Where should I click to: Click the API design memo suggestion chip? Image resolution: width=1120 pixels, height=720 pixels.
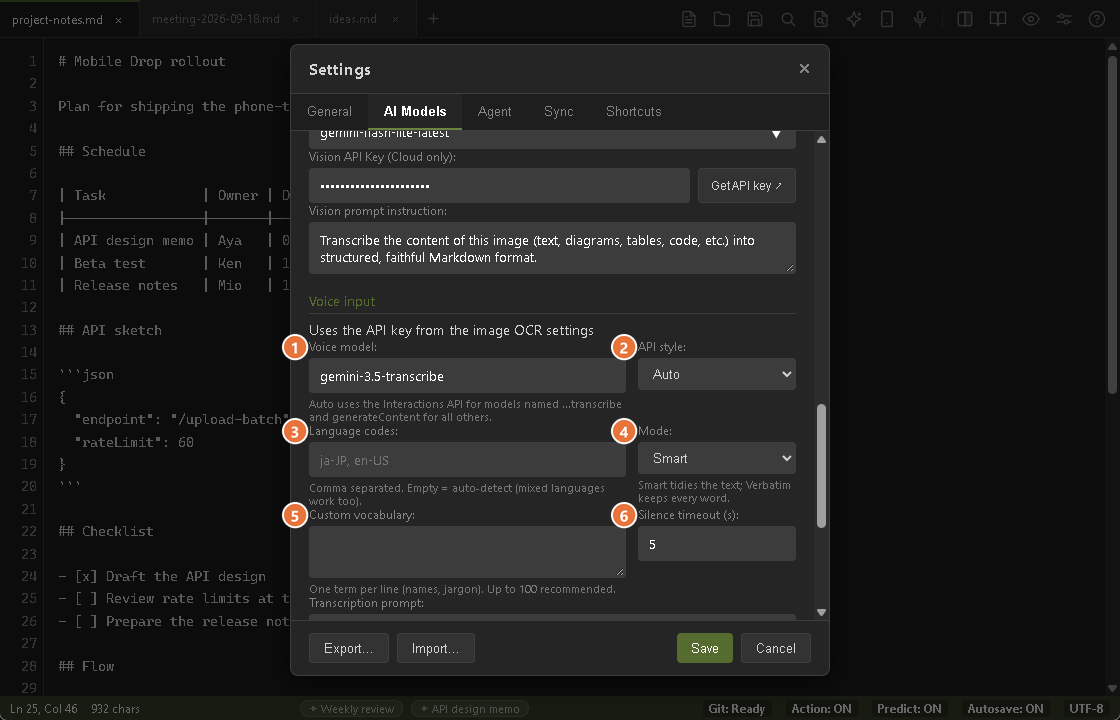(x=470, y=709)
